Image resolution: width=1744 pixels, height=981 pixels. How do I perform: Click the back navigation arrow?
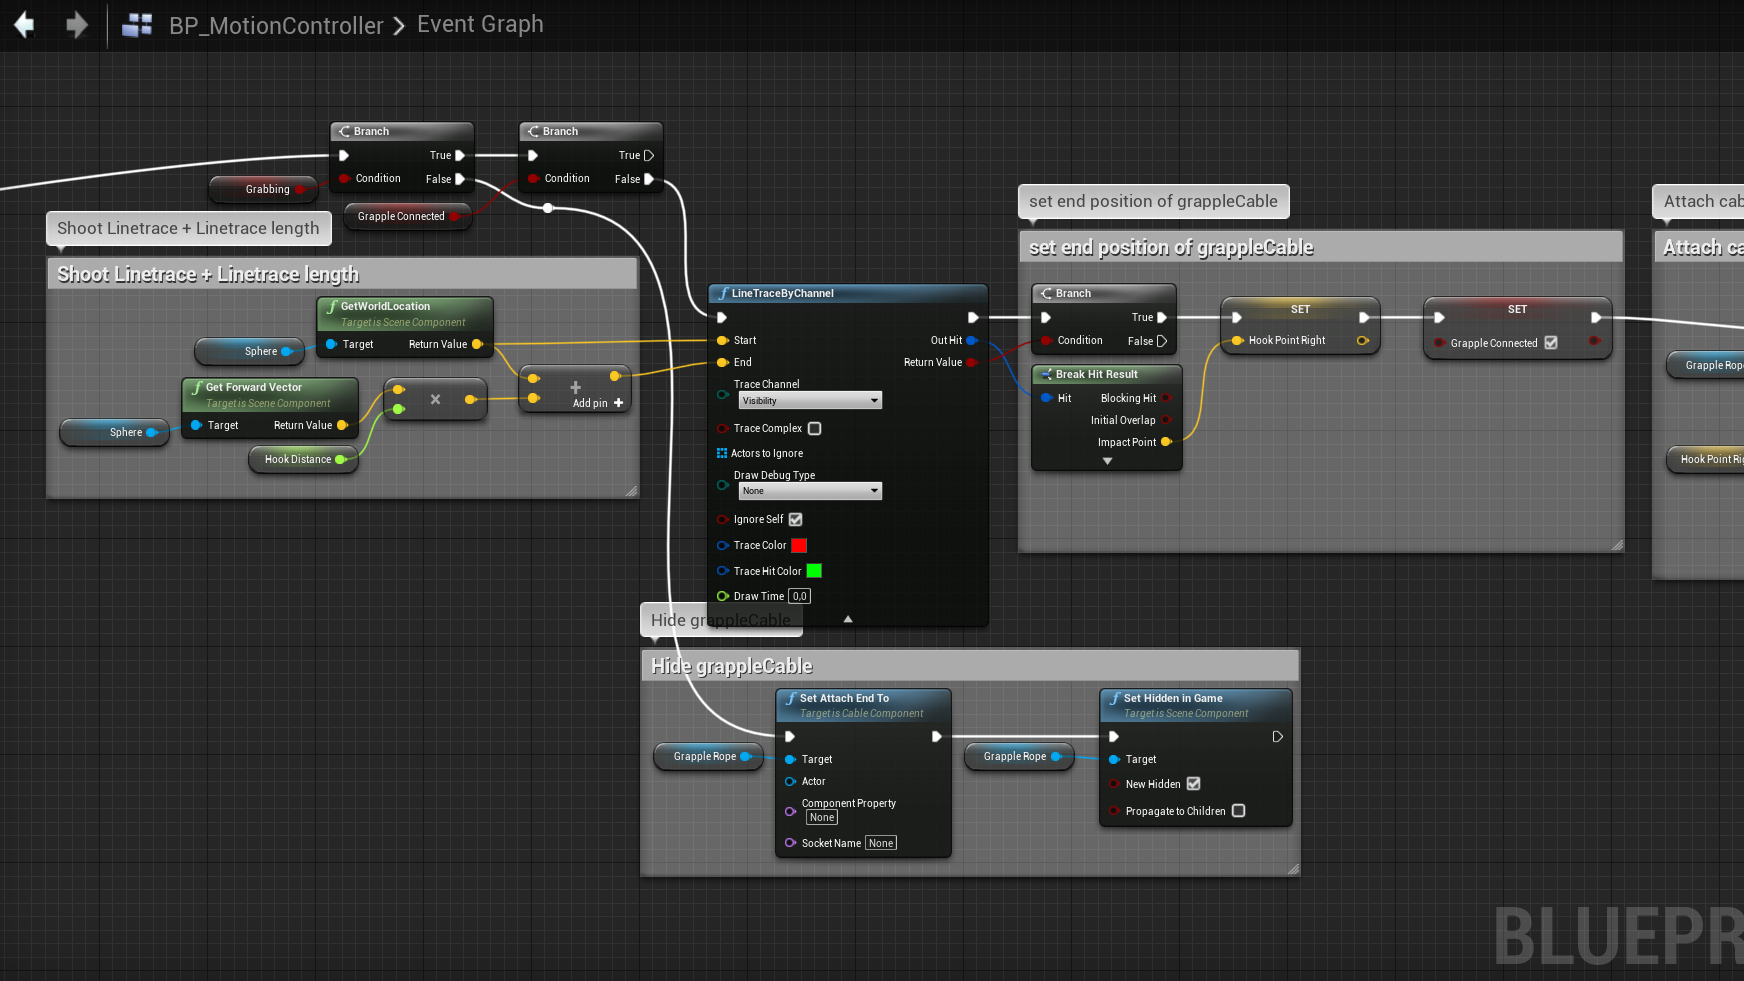tap(24, 25)
